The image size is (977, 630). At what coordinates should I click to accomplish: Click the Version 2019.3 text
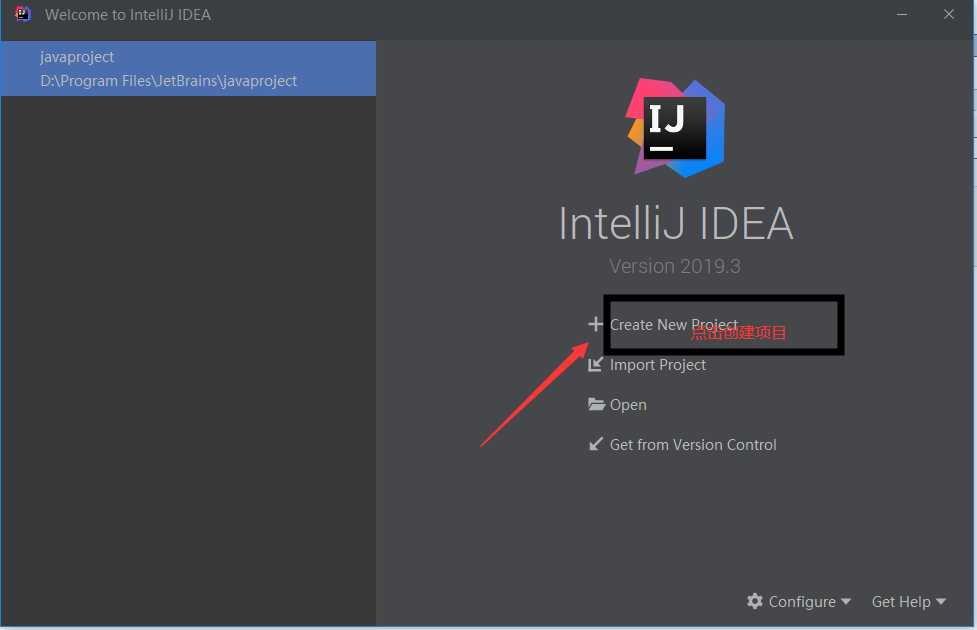click(x=675, y=266)
